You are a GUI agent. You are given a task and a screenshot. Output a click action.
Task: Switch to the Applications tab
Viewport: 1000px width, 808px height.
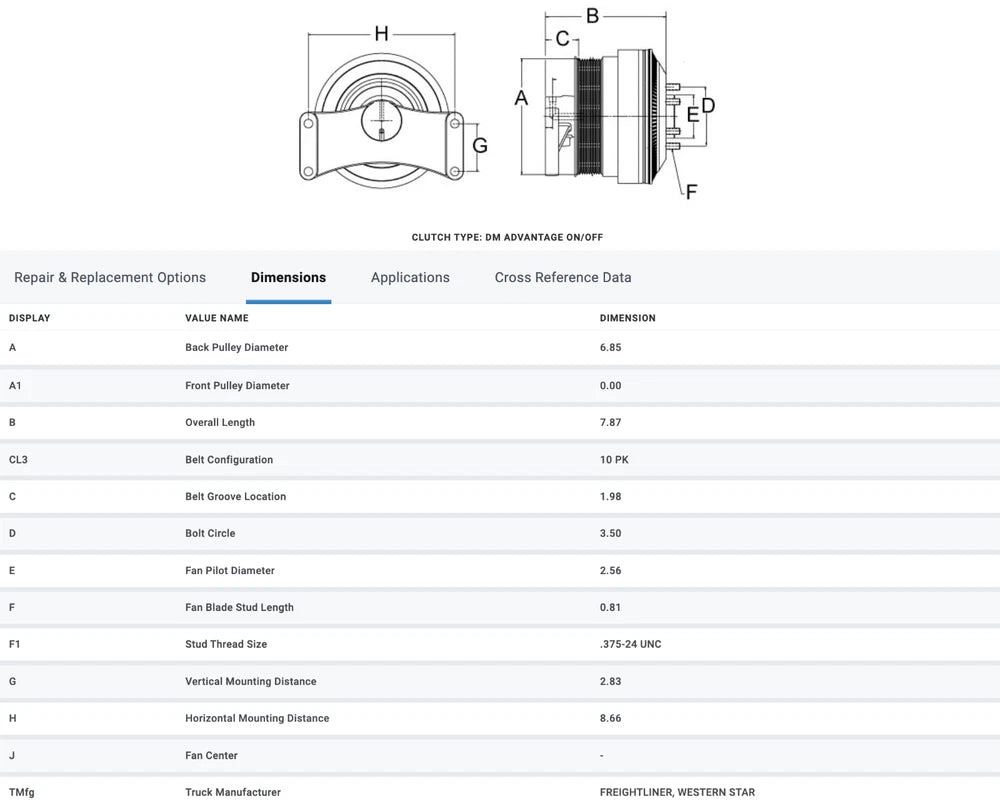click(410, 278)
